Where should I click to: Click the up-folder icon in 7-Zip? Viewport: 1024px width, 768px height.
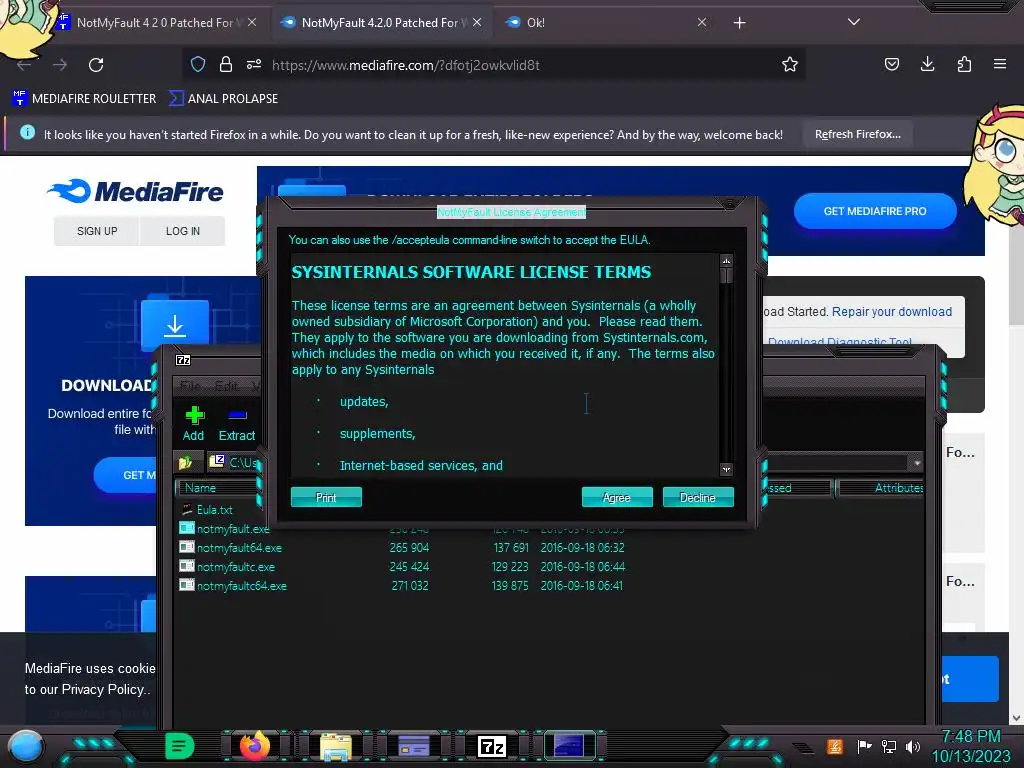point(185,462)
